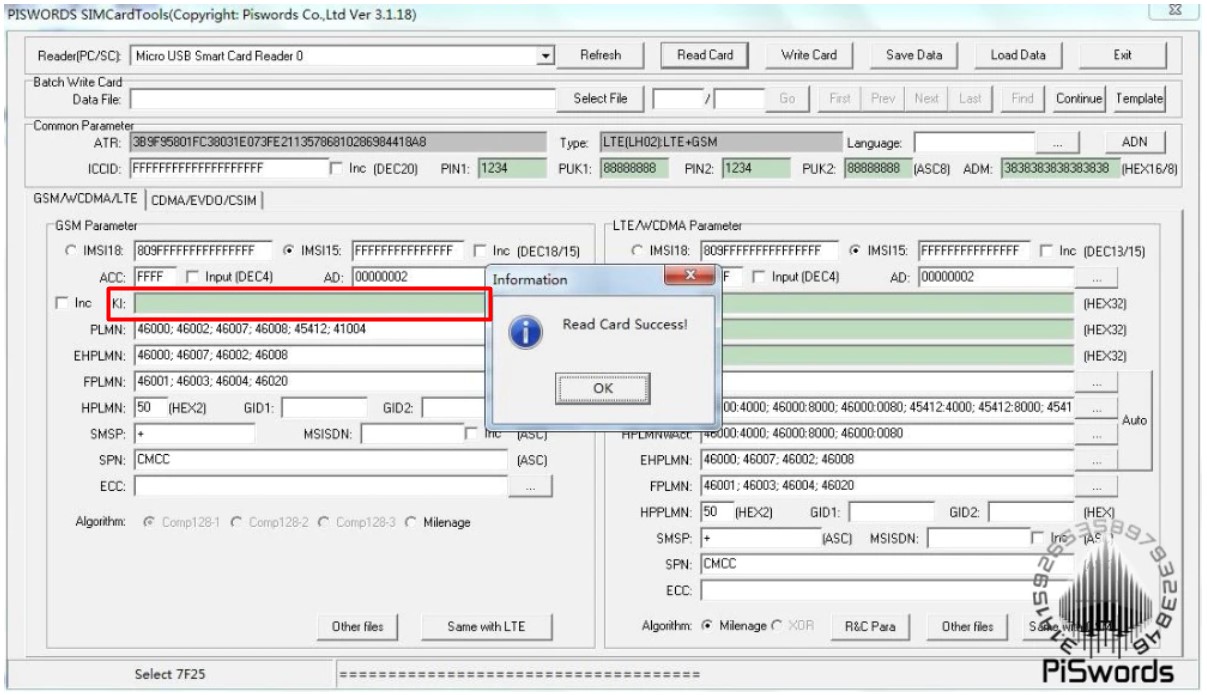The width and height of the screenshot is (1207, 695).
Task: Click the GSM KI input field
Action: click(311, 302)
